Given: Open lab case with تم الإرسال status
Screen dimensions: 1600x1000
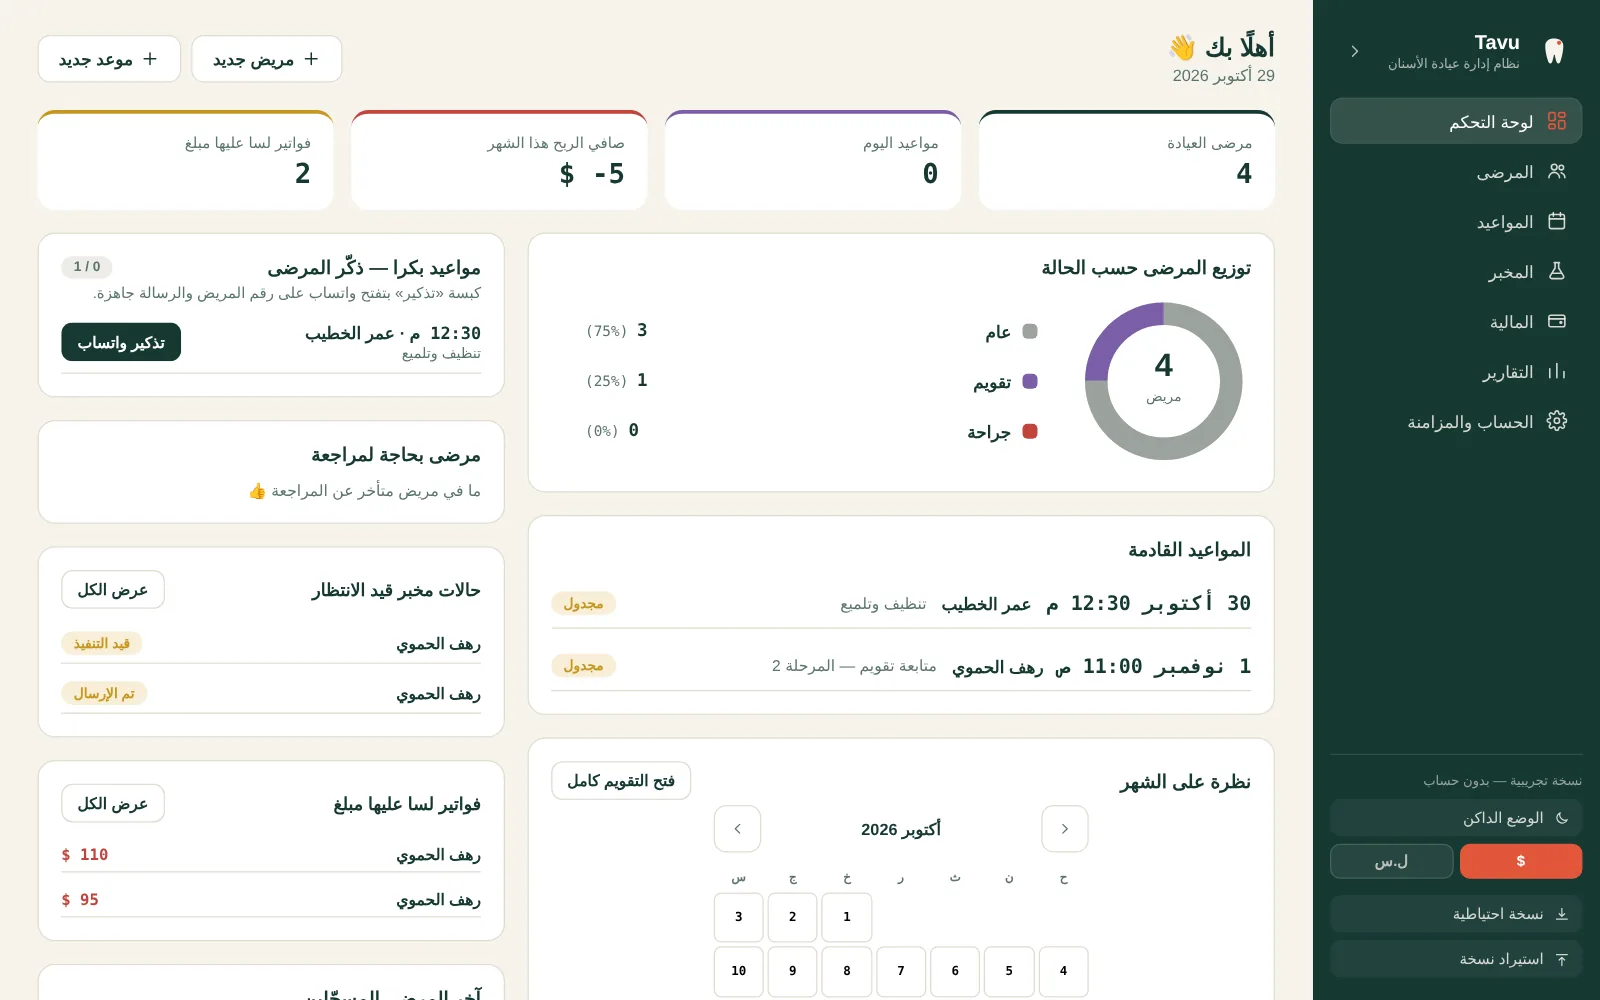Looking at the screenshot, I should click(x=271, y=694).
